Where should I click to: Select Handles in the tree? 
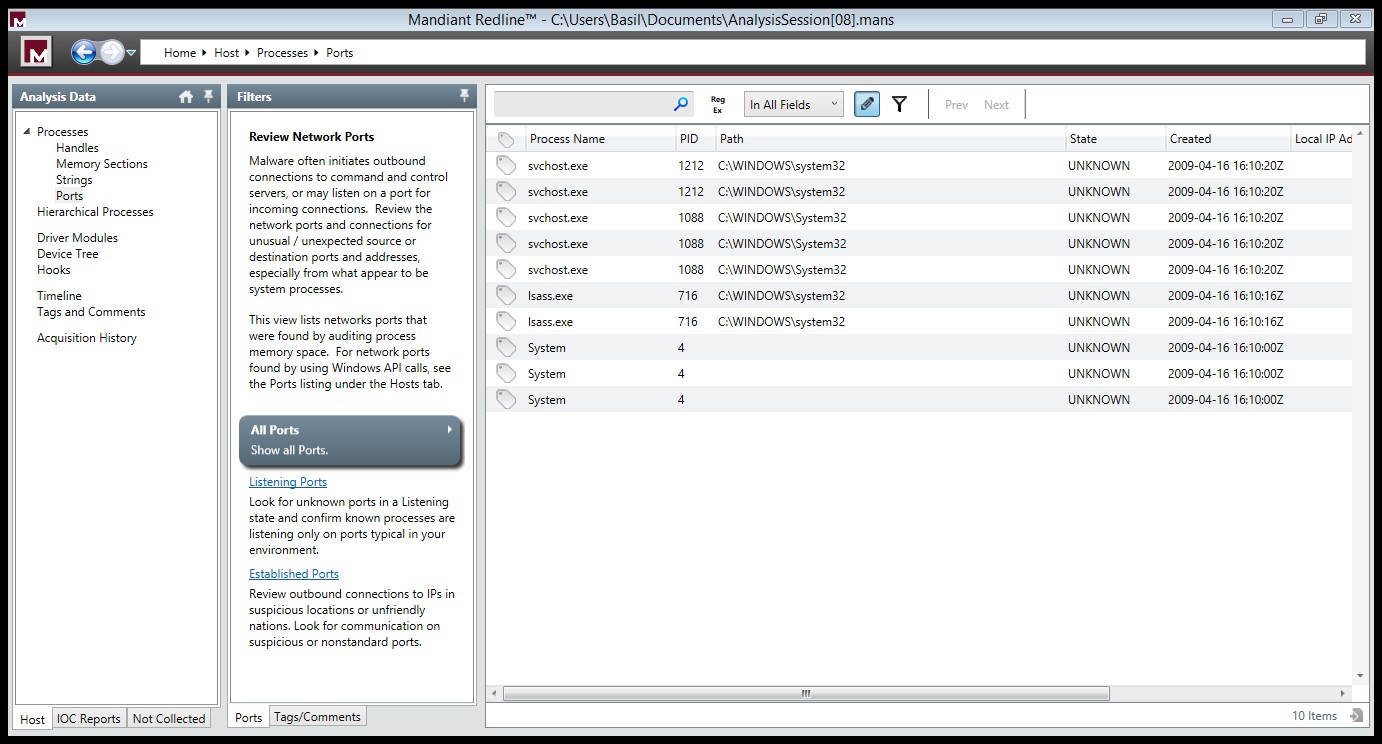click(77, 148)
